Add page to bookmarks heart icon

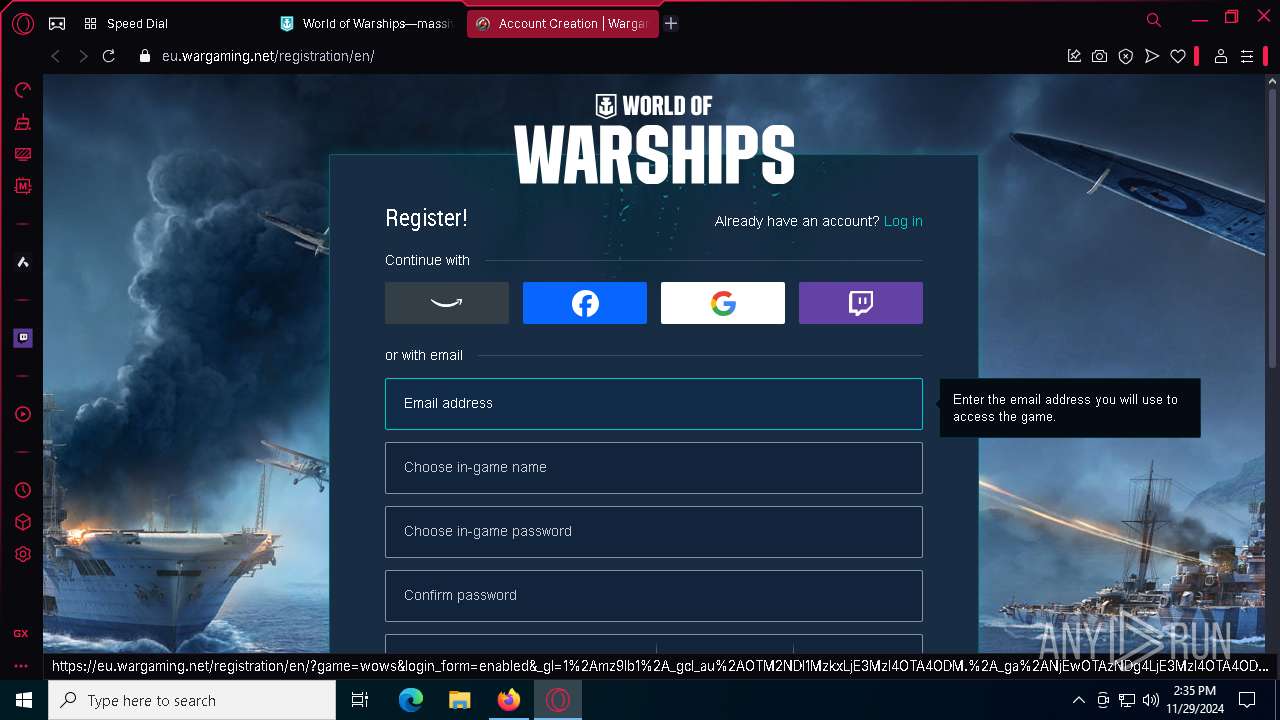click(x=1178, y=56)
